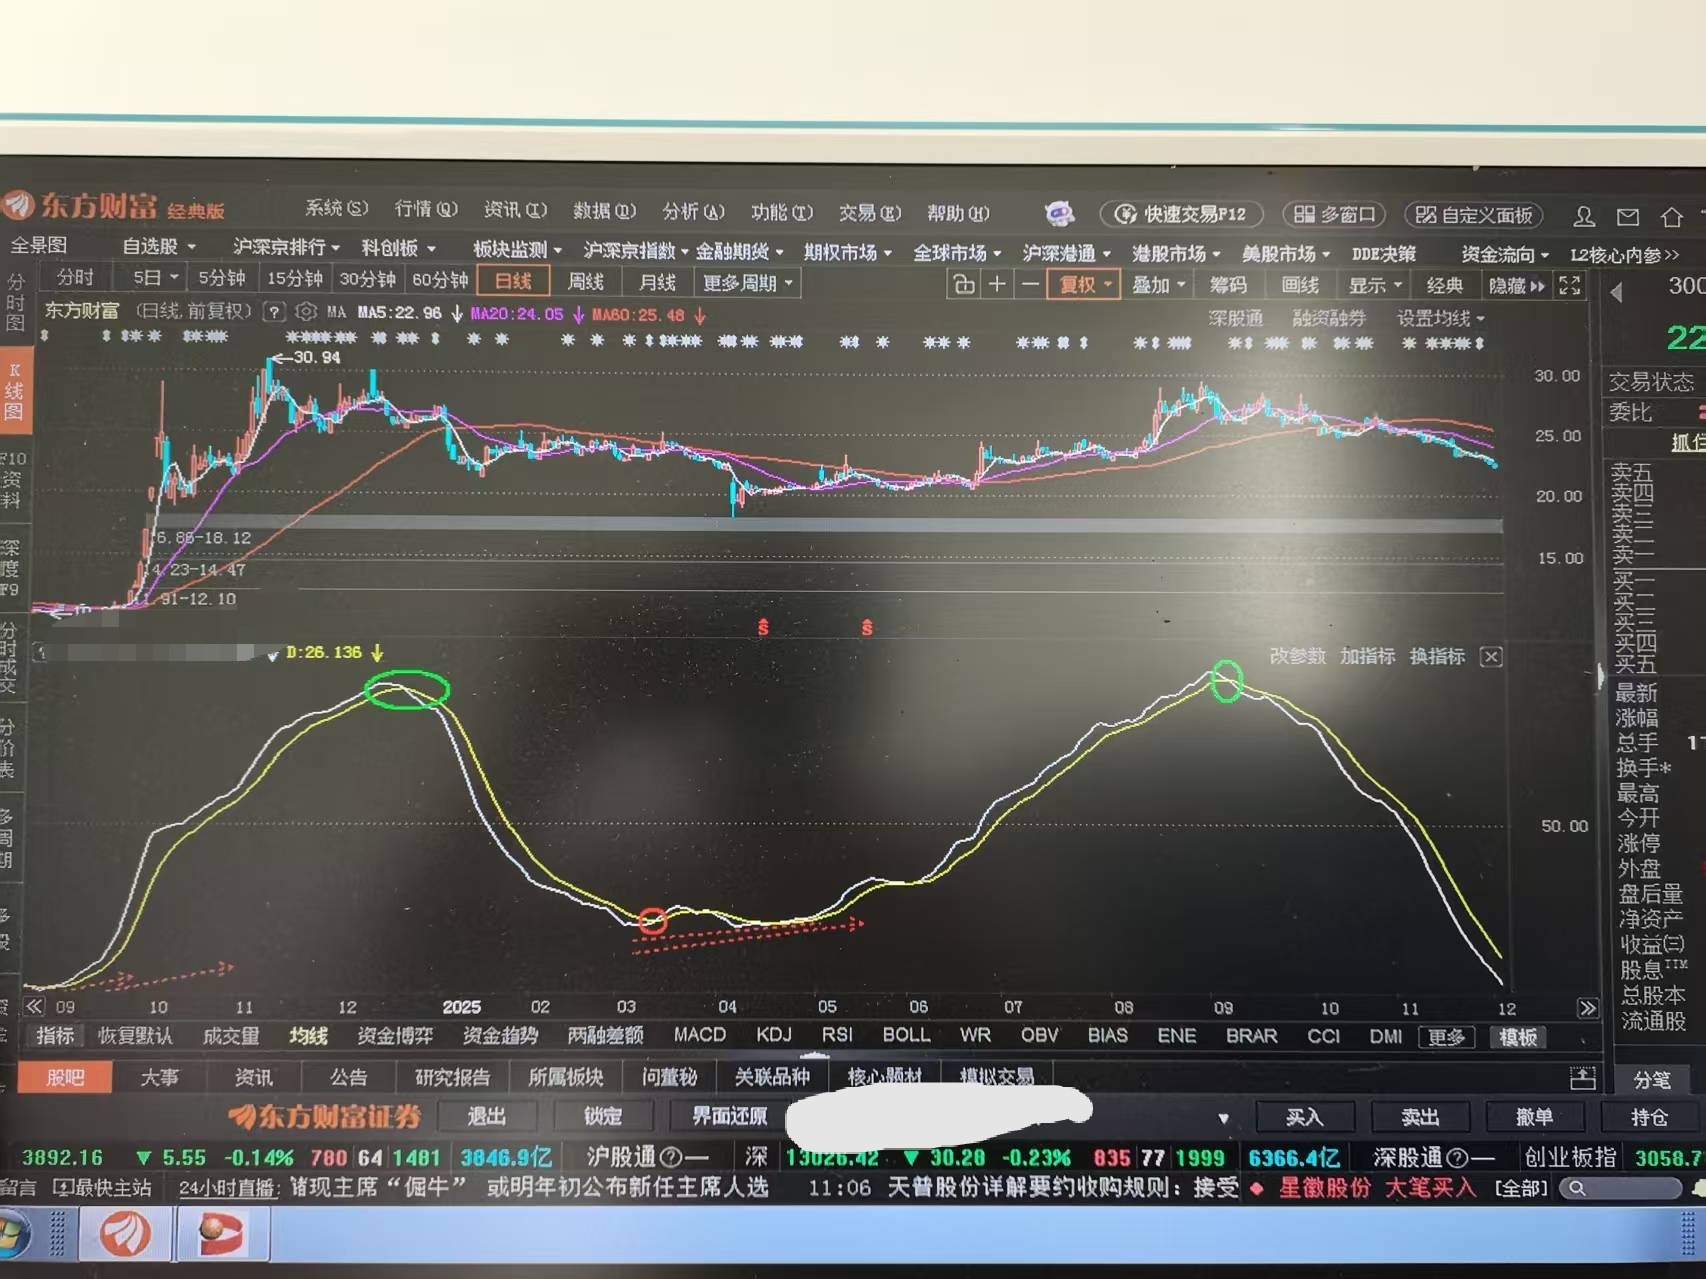Viewport: 1706px width, 1279px height.
Task: Open 叠加 overlay dropdown
Action: pyautogui.click(x=1158, y=285)
